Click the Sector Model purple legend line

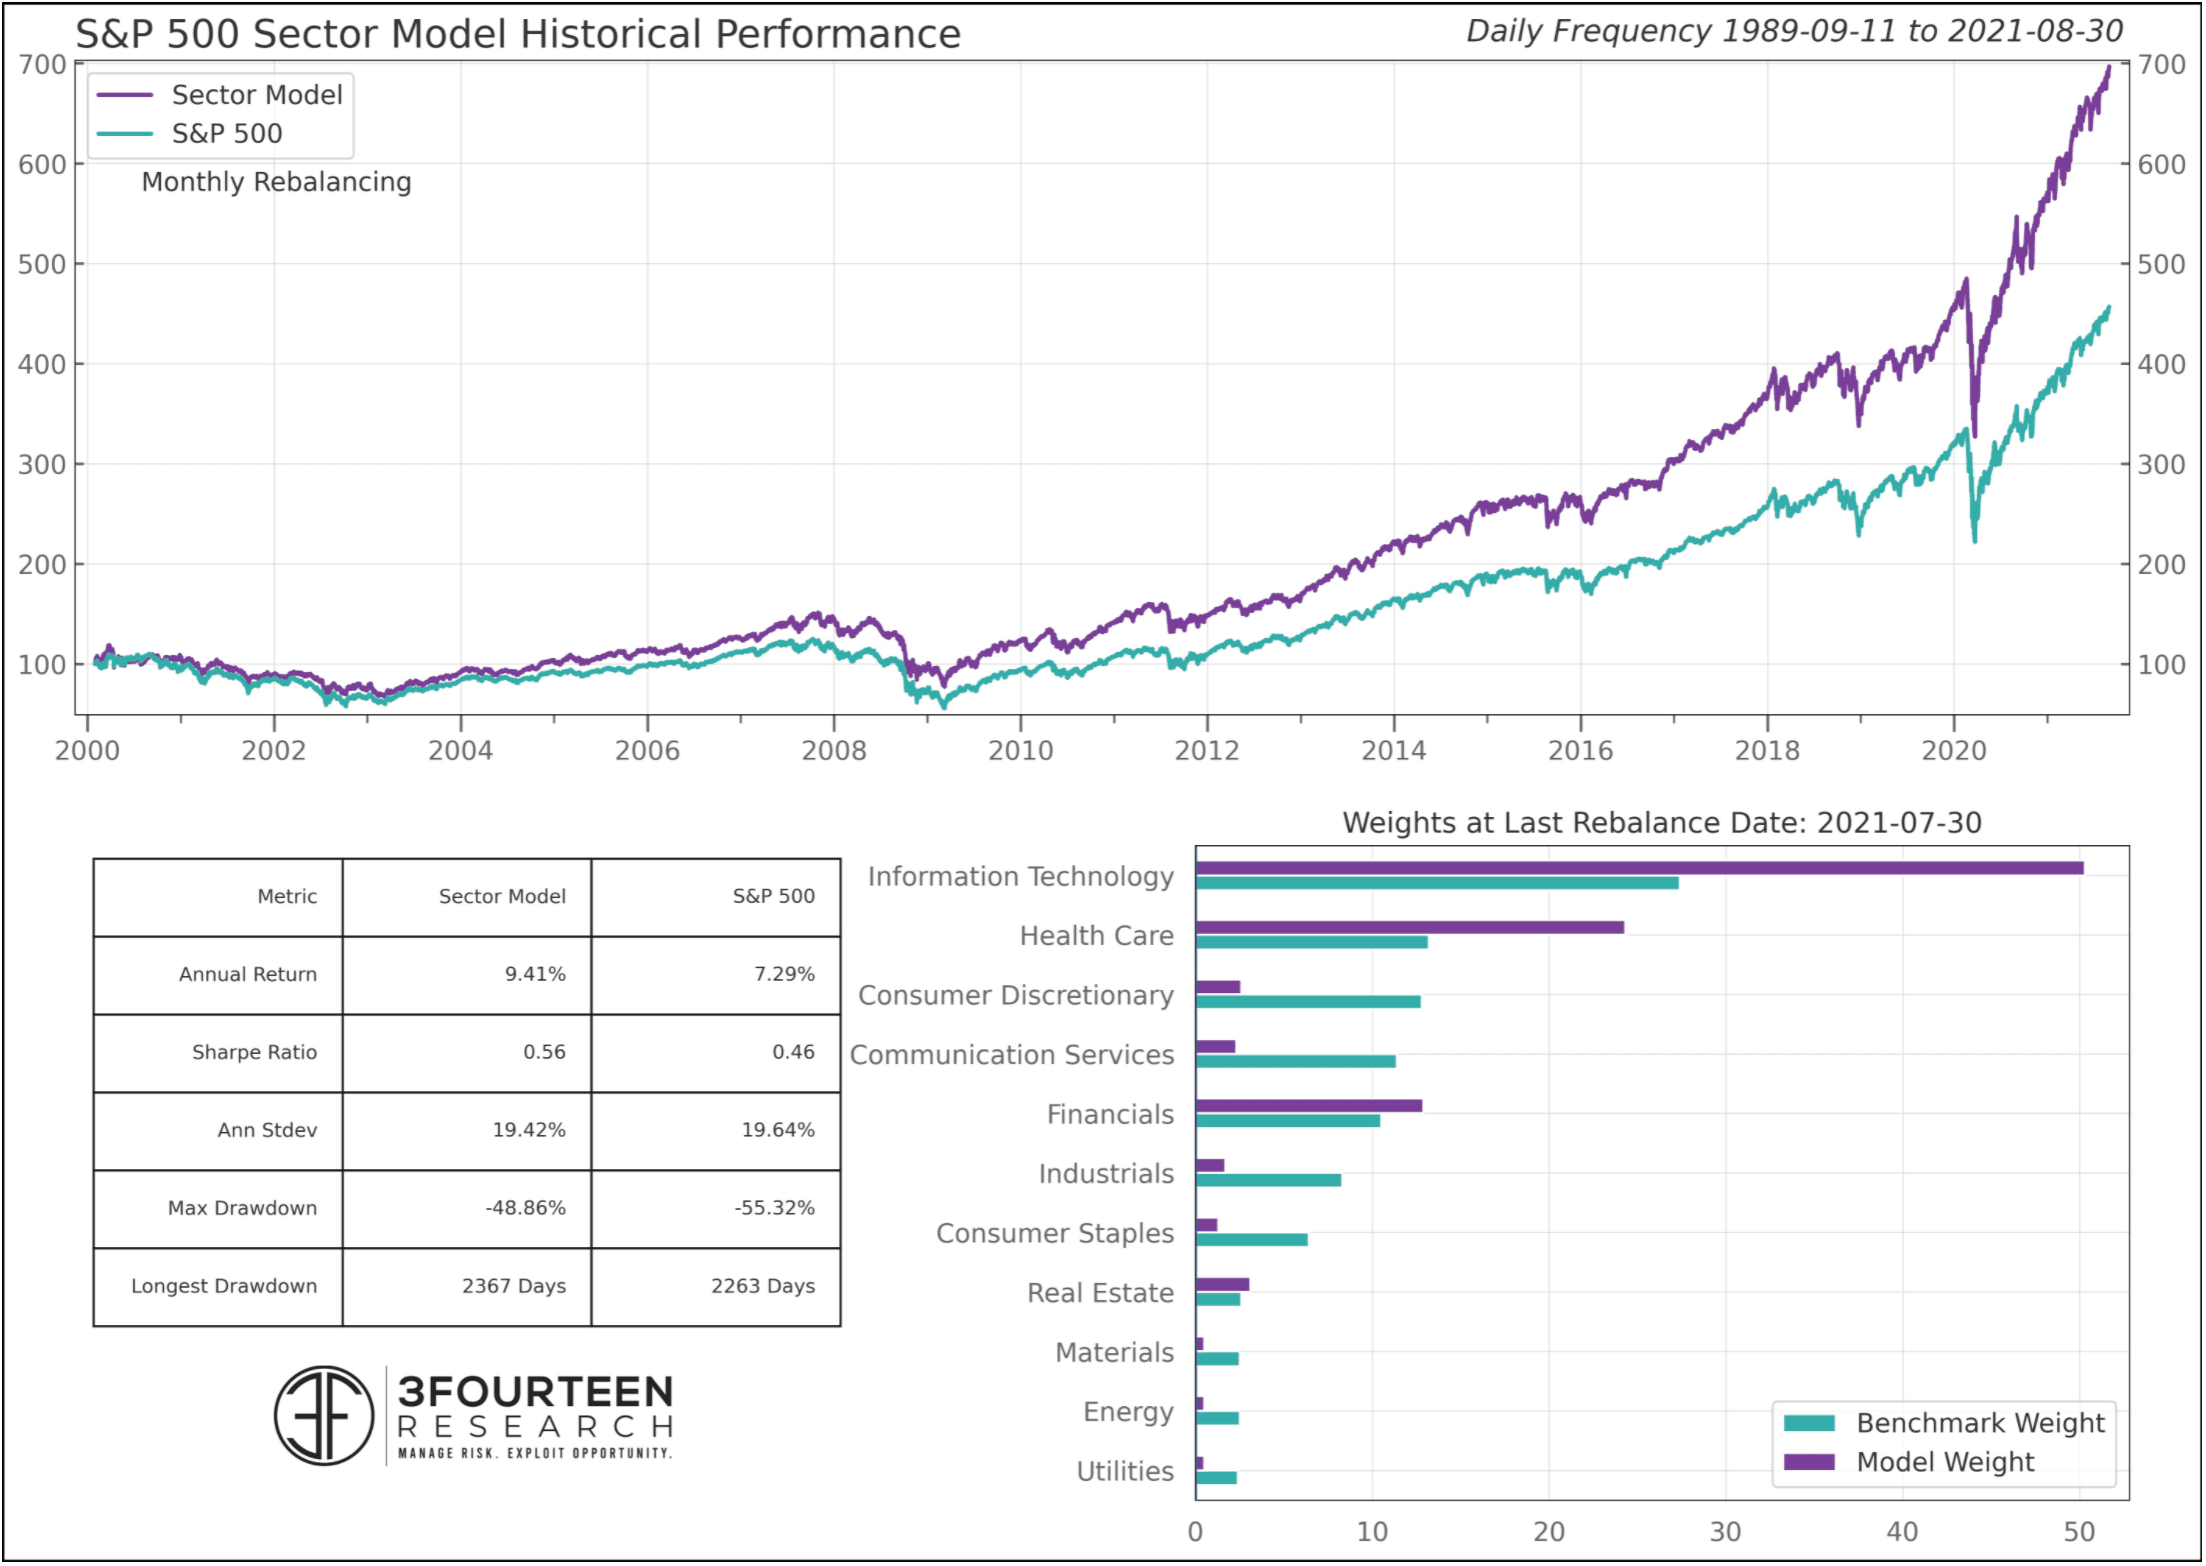pos(125,95)
